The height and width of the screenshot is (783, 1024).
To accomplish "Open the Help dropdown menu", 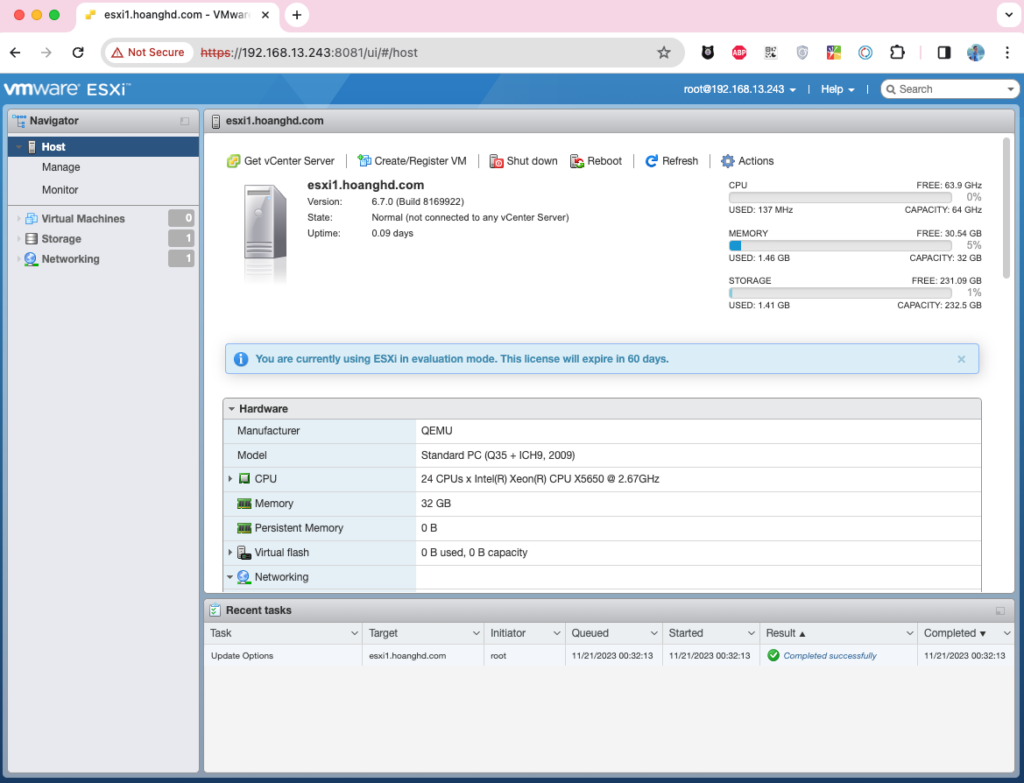I will [x=837, y=89].
